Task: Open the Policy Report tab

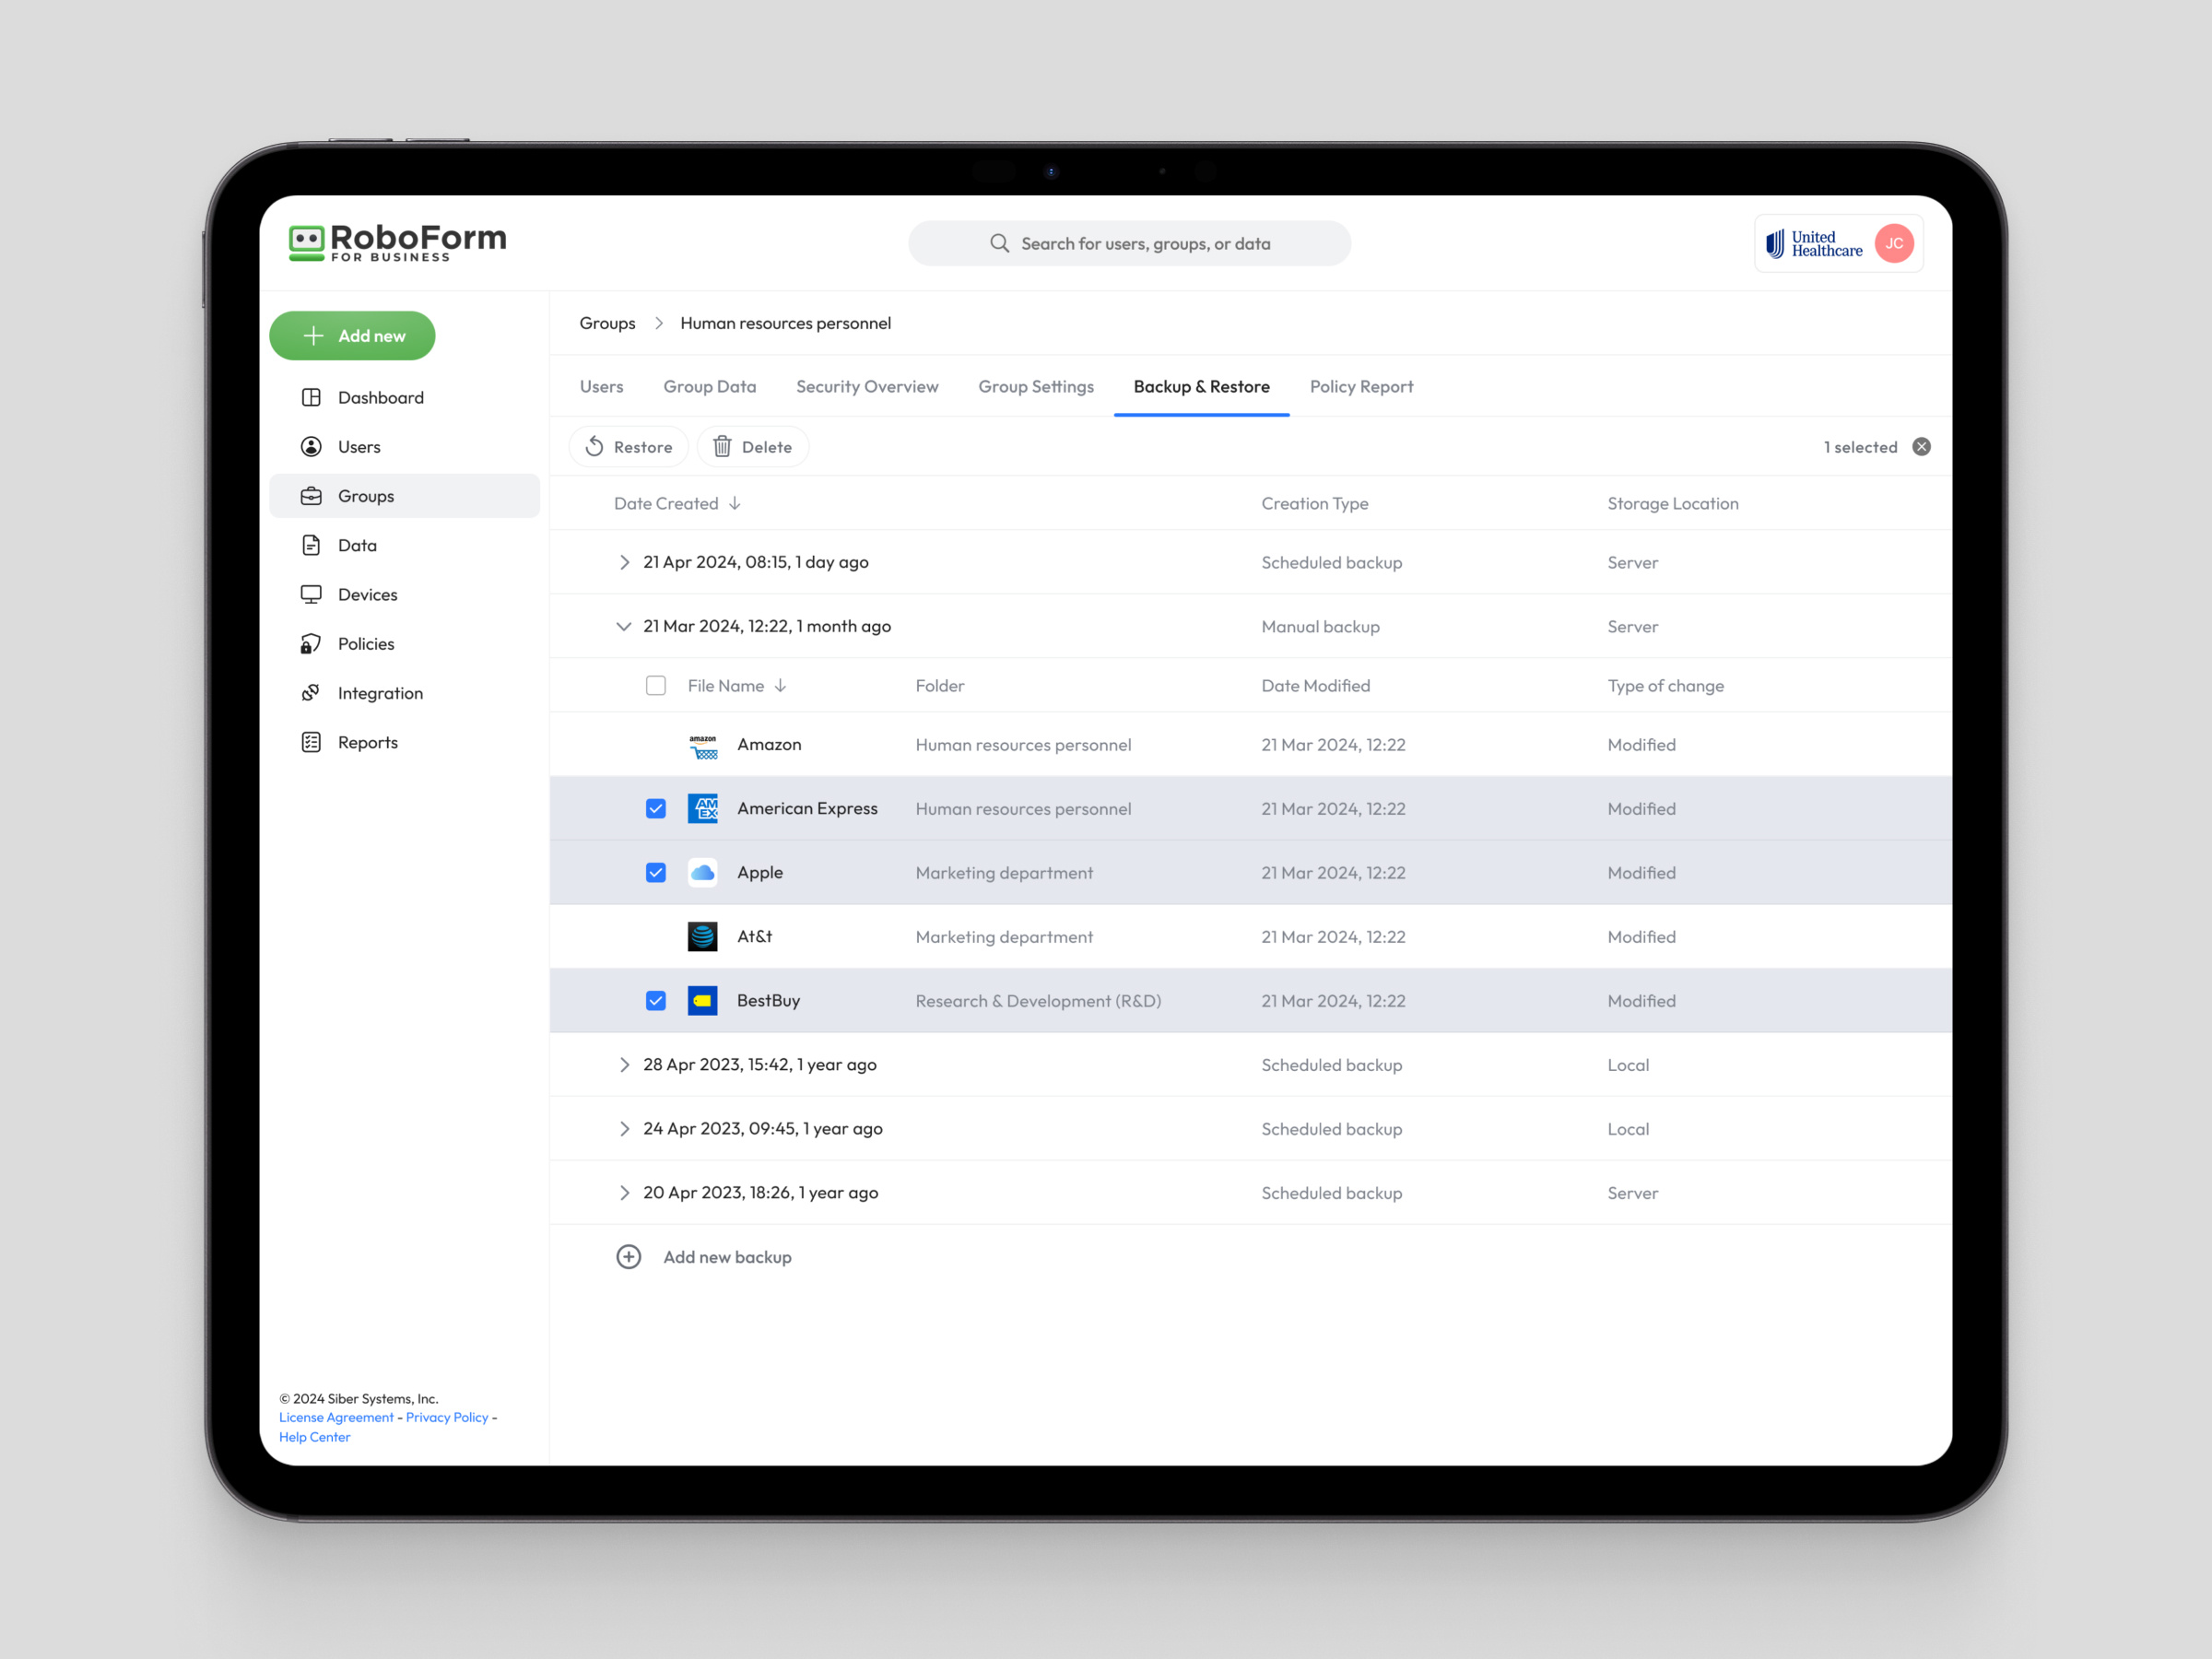Action: pyautogui.click(x=1361, y=386)
